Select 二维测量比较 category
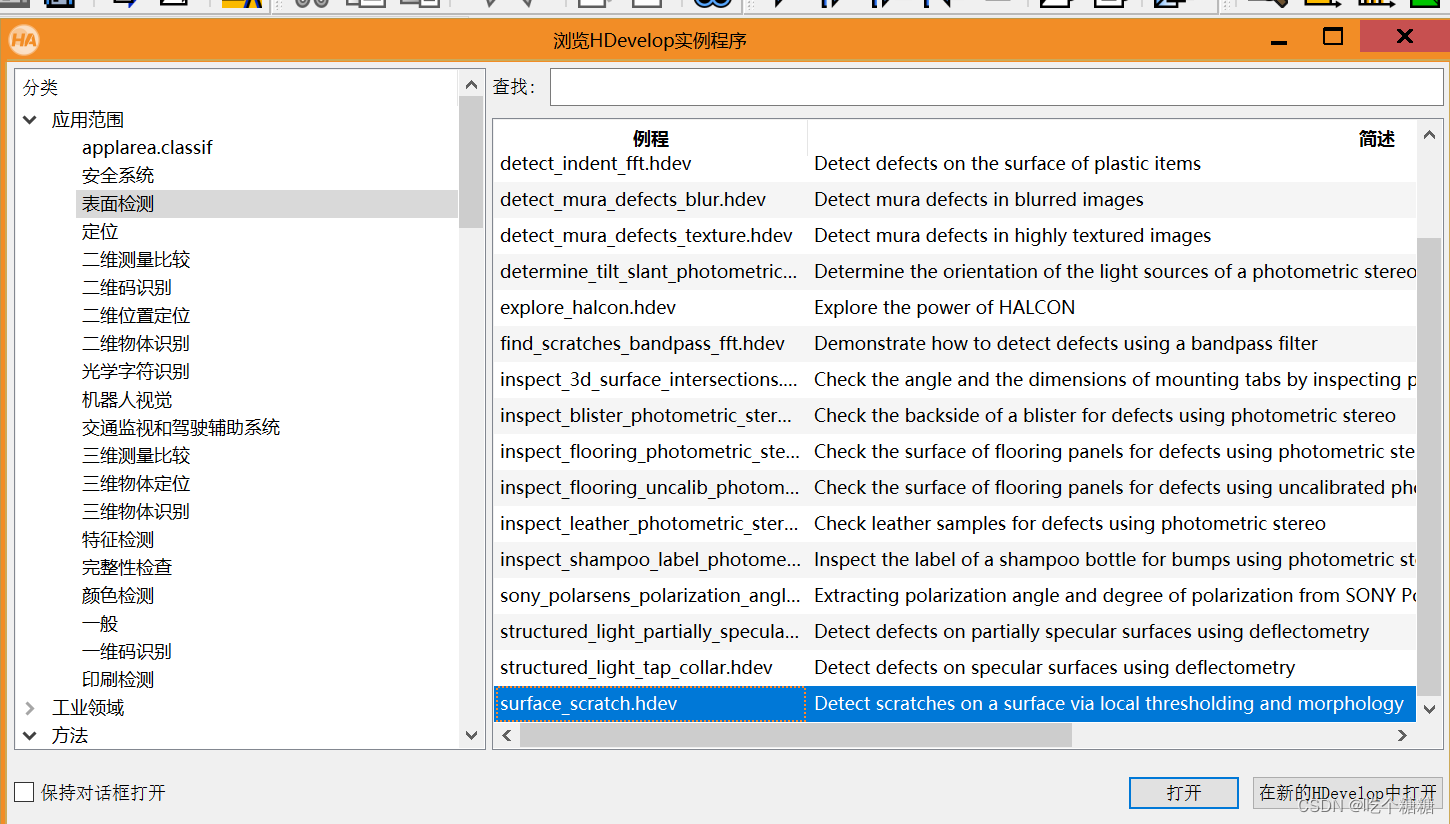This screenshot has height=824, width=1450. [x=136, y=260]
